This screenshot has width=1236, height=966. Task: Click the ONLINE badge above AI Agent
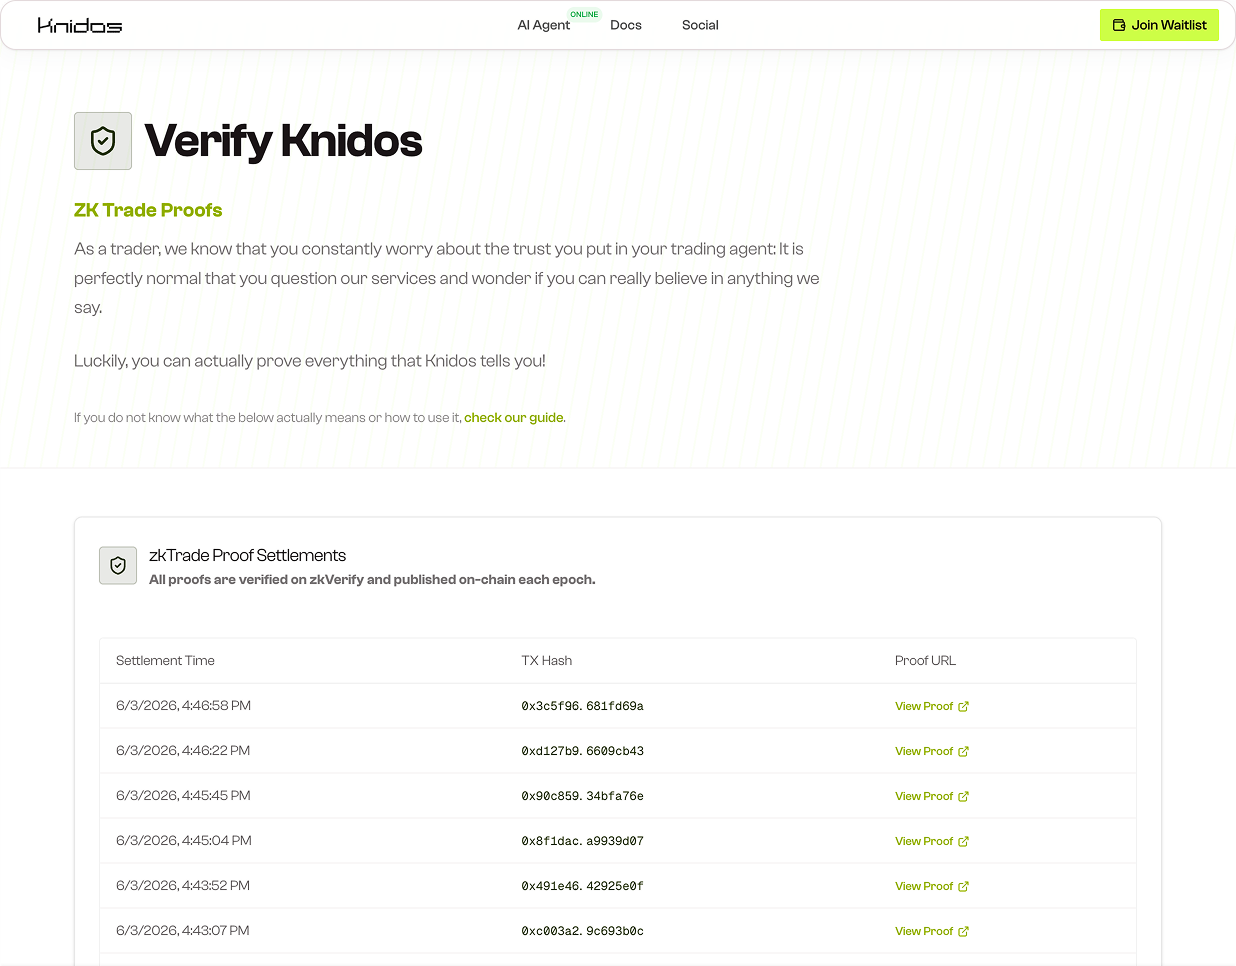tap(584, 15)
